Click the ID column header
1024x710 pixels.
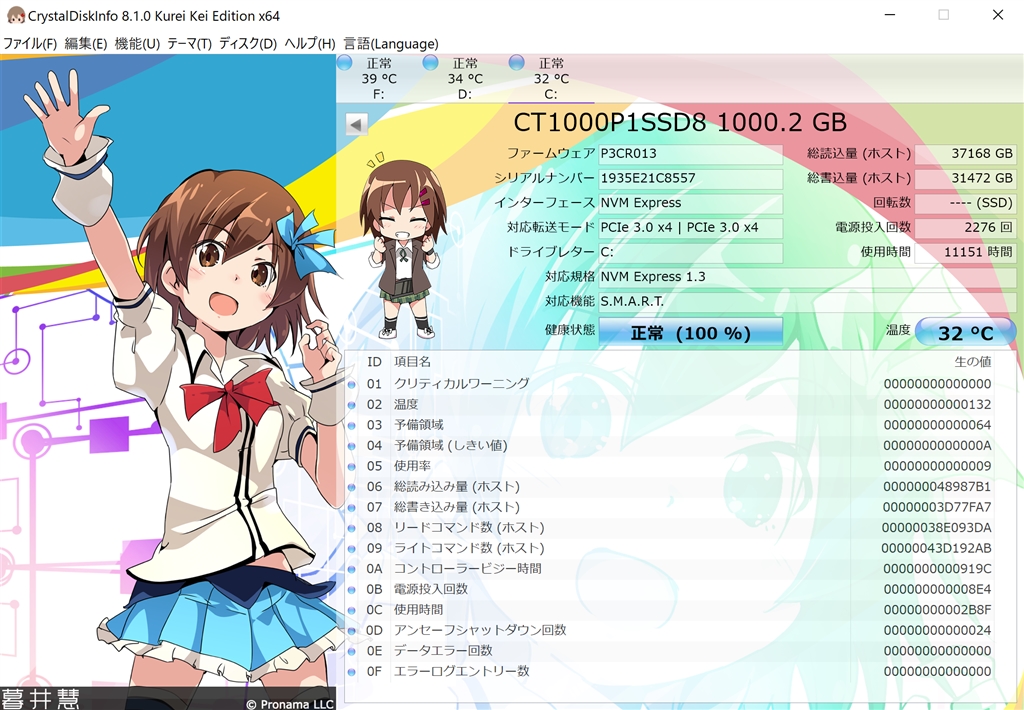click(374, 362)
